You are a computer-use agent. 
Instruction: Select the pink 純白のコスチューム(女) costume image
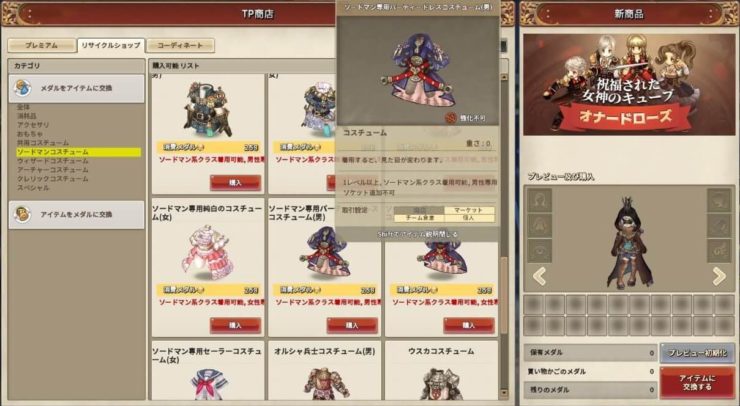208,253
